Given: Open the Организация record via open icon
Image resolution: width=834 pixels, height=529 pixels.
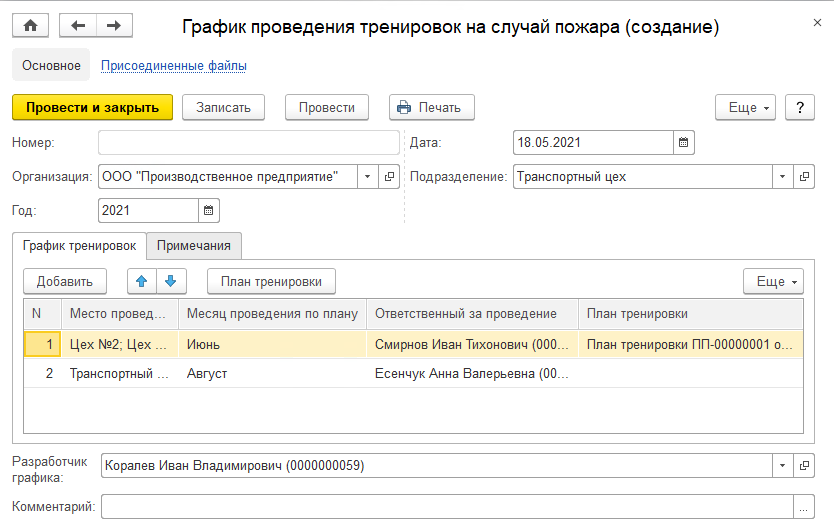Looking at the screenshot, I should [390, 177].
